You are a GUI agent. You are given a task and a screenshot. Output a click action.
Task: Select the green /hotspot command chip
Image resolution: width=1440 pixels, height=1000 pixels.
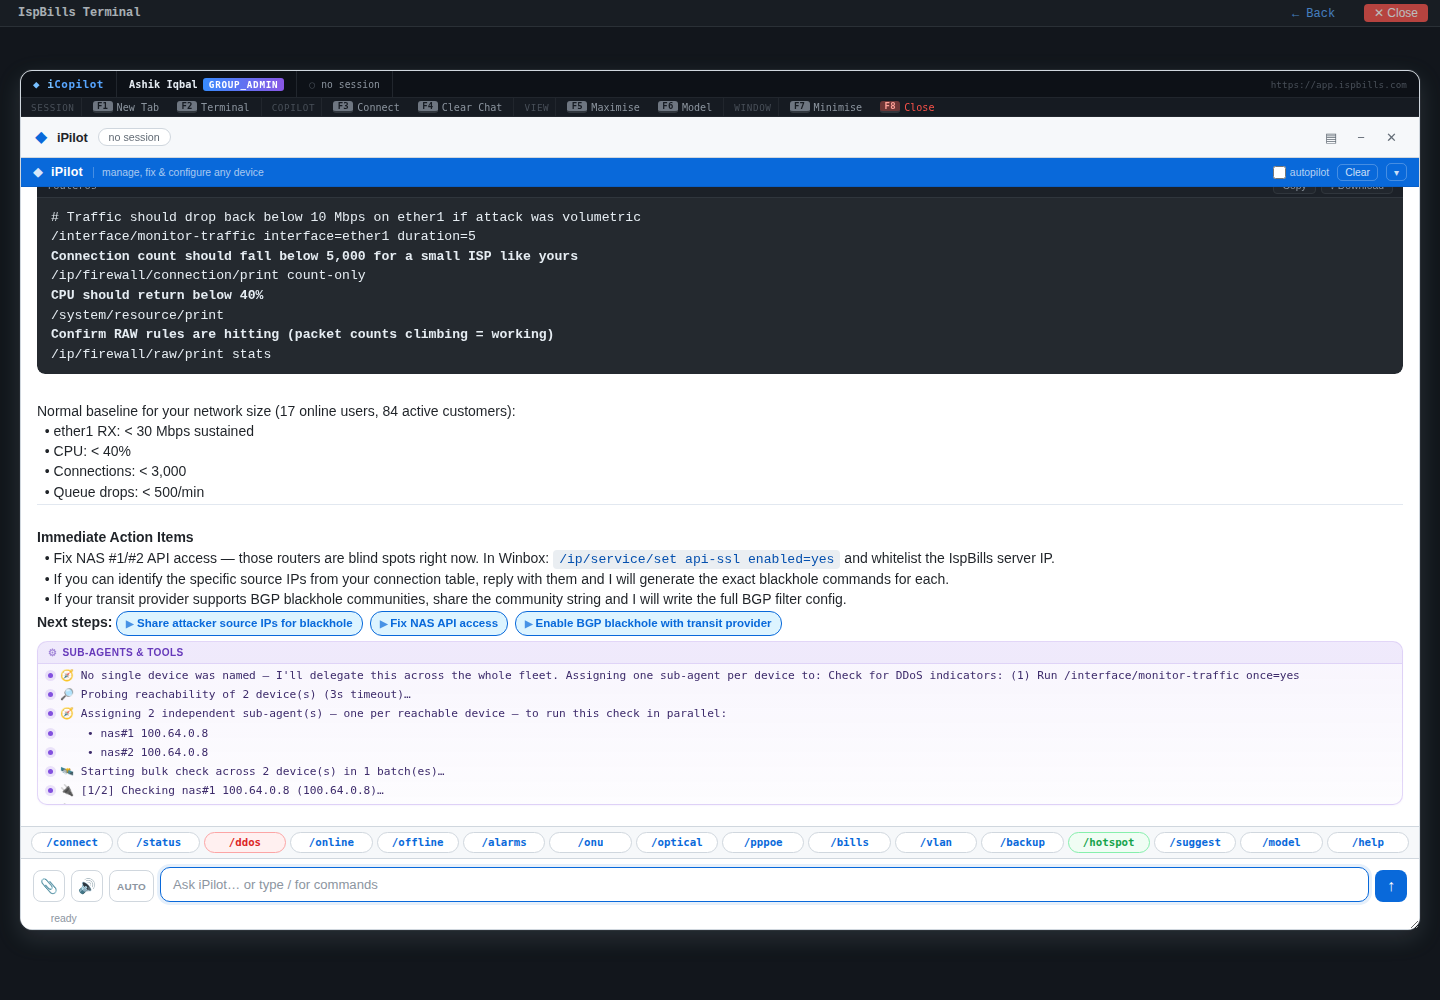click(x=1109, y=843)
